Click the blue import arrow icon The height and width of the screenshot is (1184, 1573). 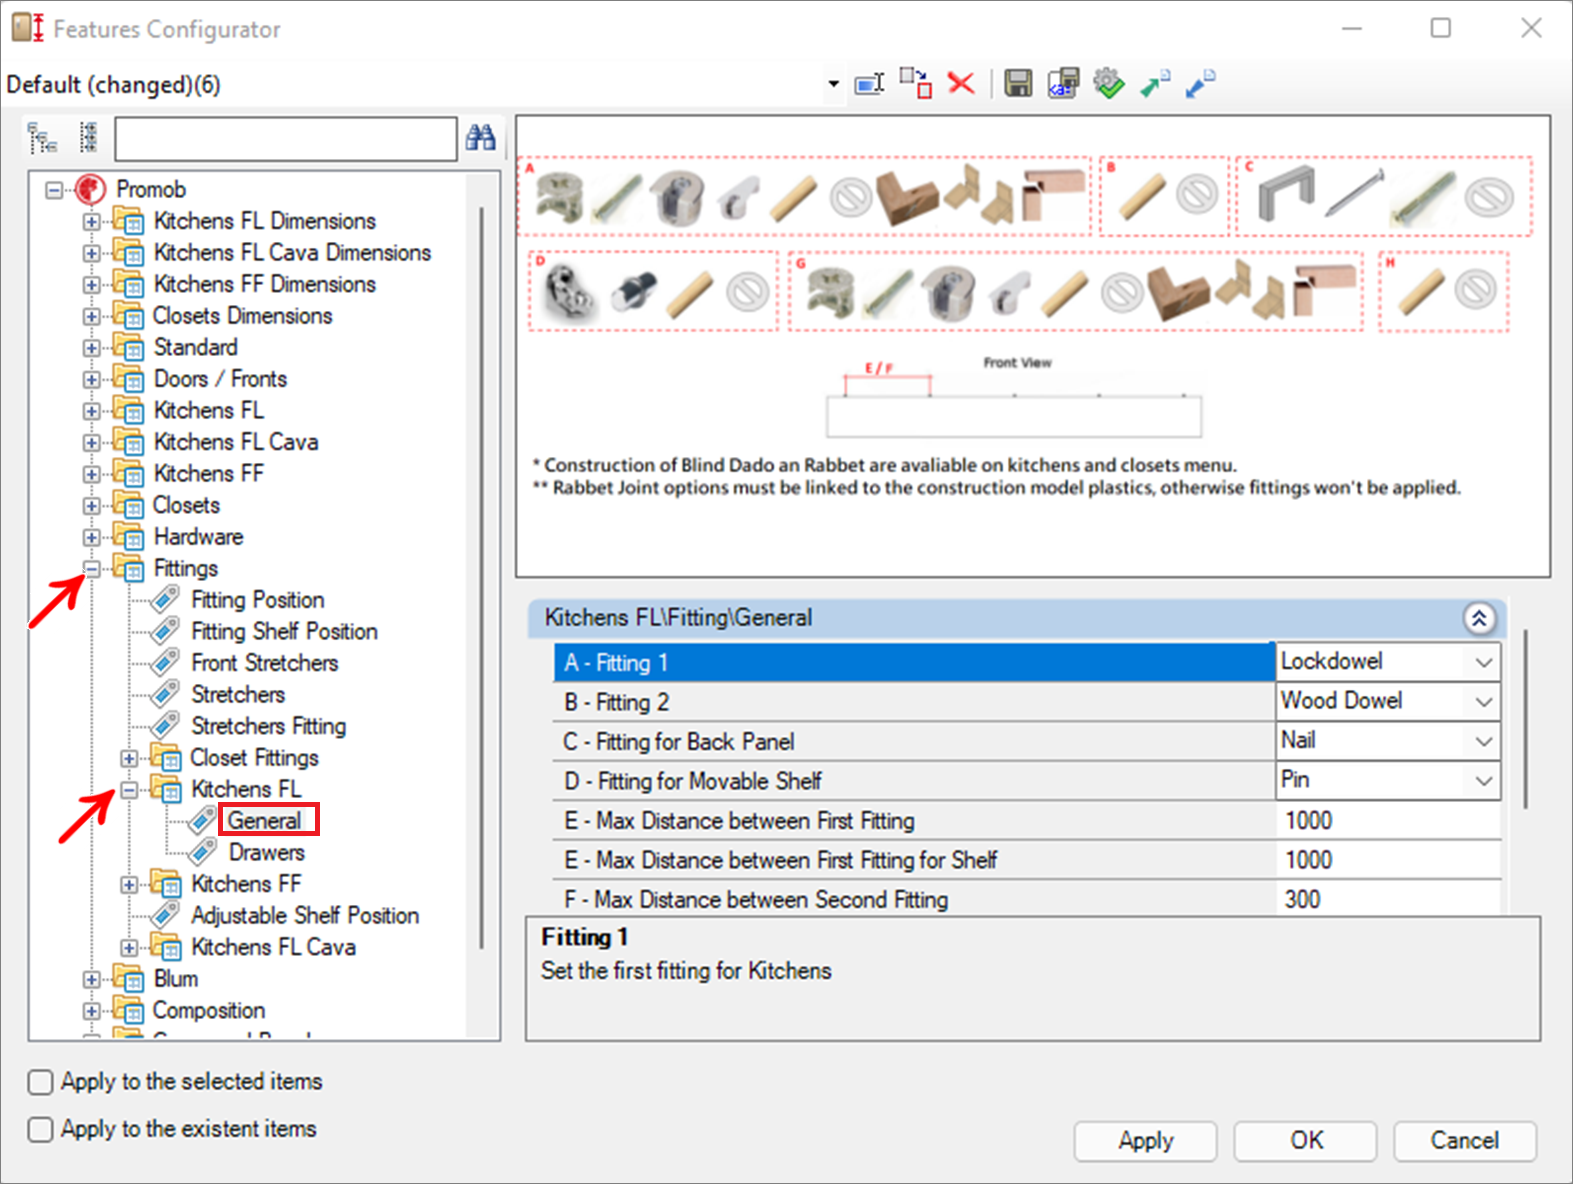[1200, 83]
